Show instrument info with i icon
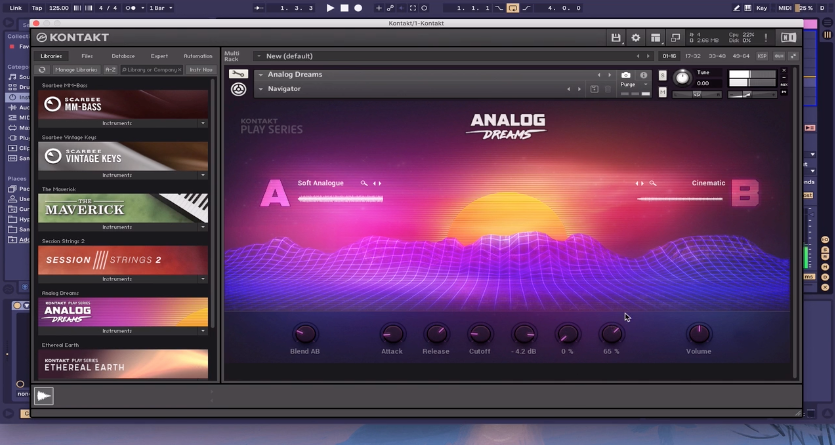This screenshot has width=835, height=445. click(643, 75)
